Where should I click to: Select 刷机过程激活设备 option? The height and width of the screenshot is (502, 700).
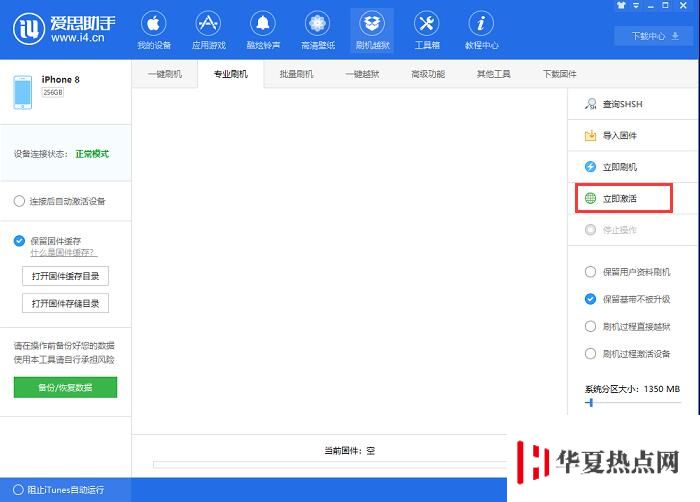tap(590, 354)
